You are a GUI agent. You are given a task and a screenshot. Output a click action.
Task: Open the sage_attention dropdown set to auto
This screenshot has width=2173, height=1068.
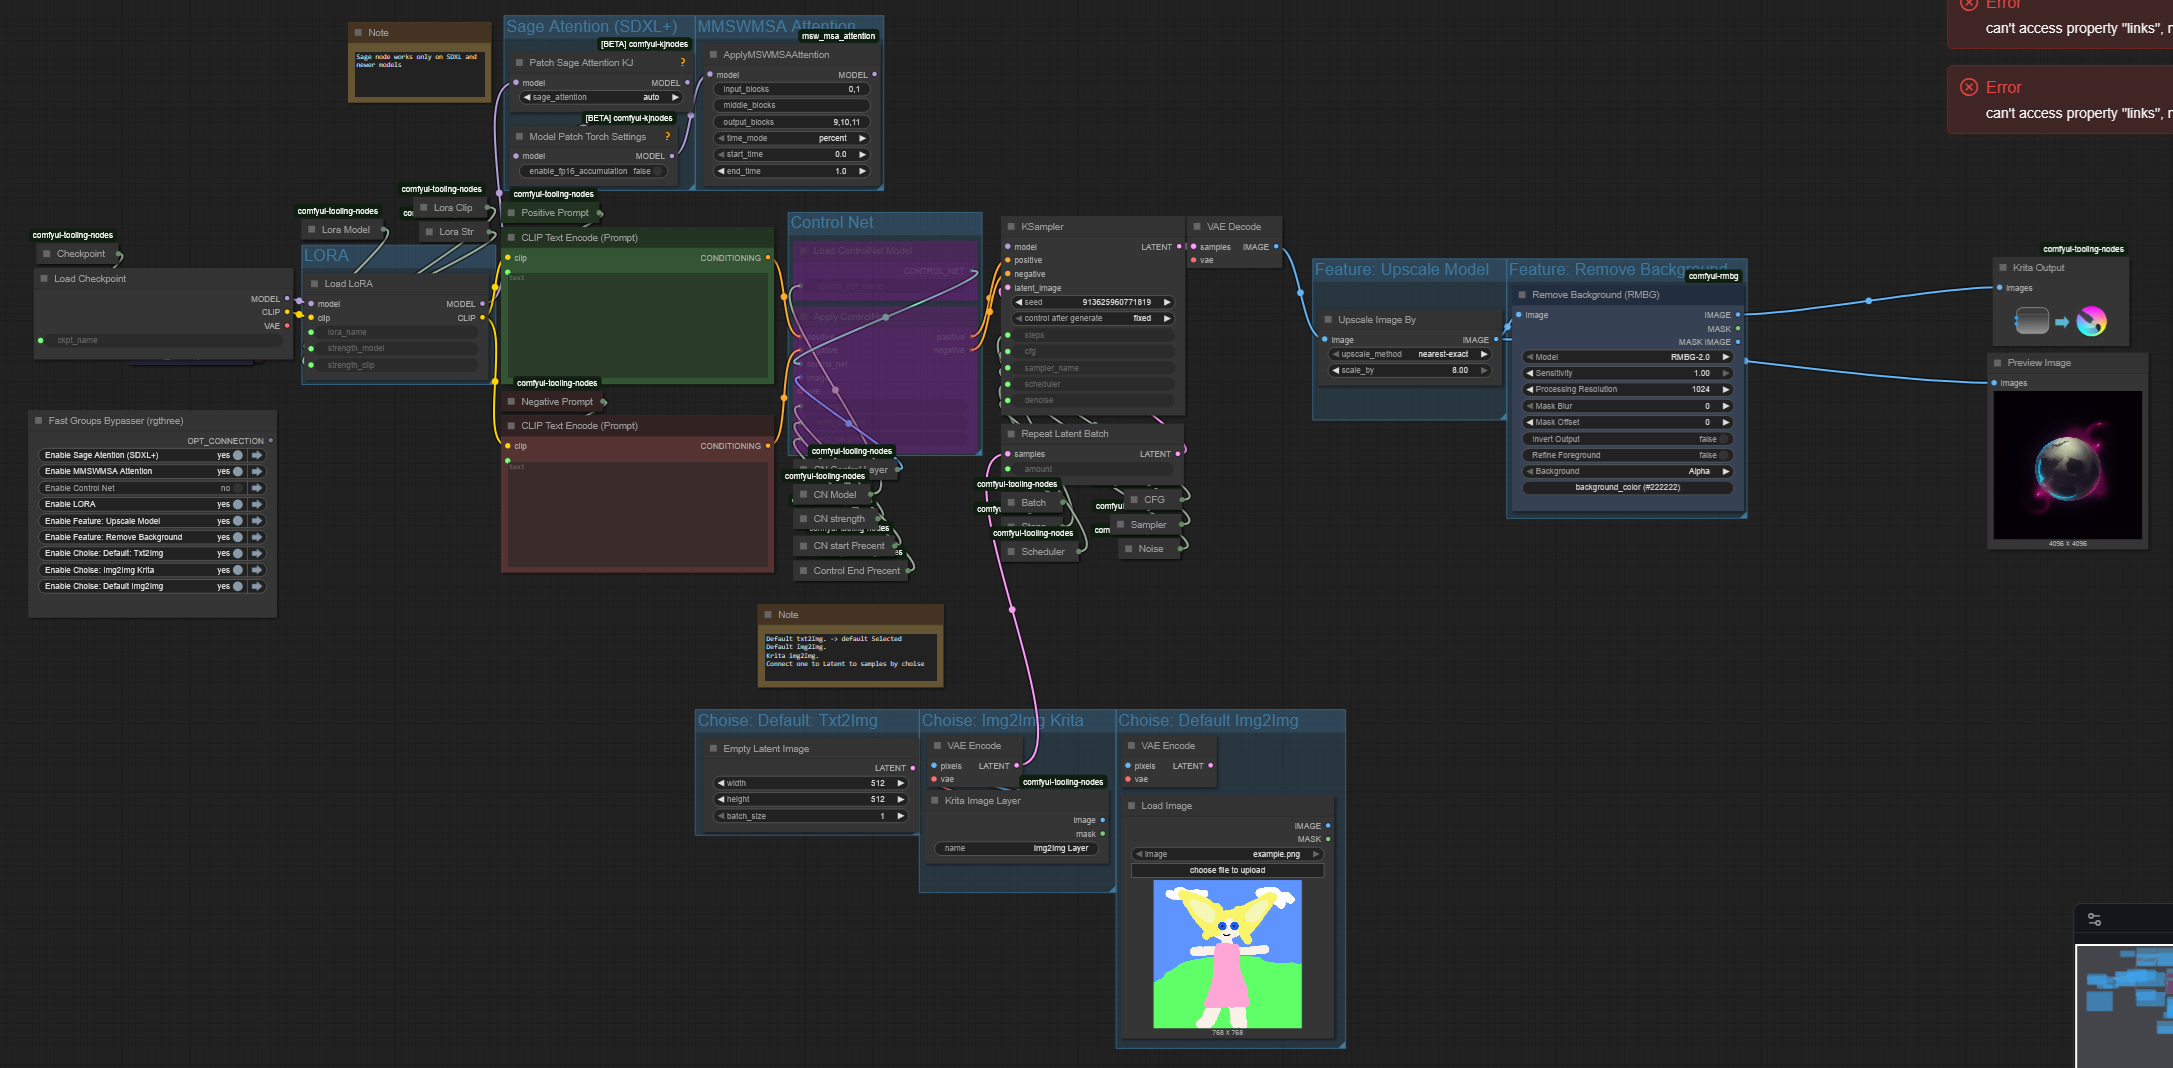tap(601, 98)
